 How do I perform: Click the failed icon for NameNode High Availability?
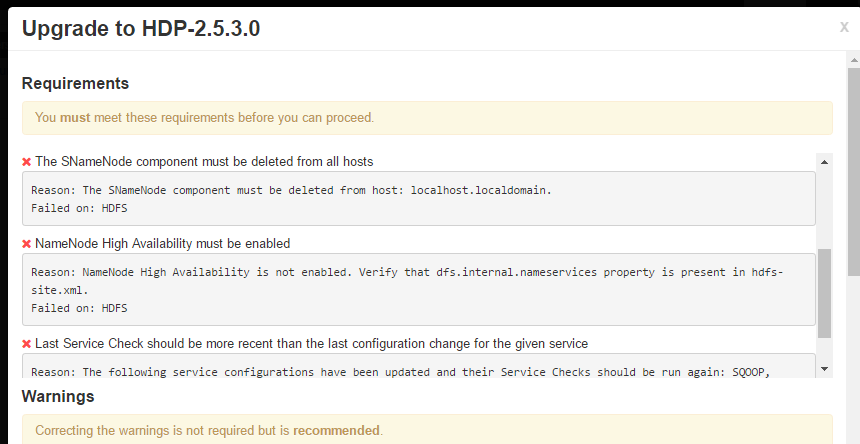click(x=27, y=244)
